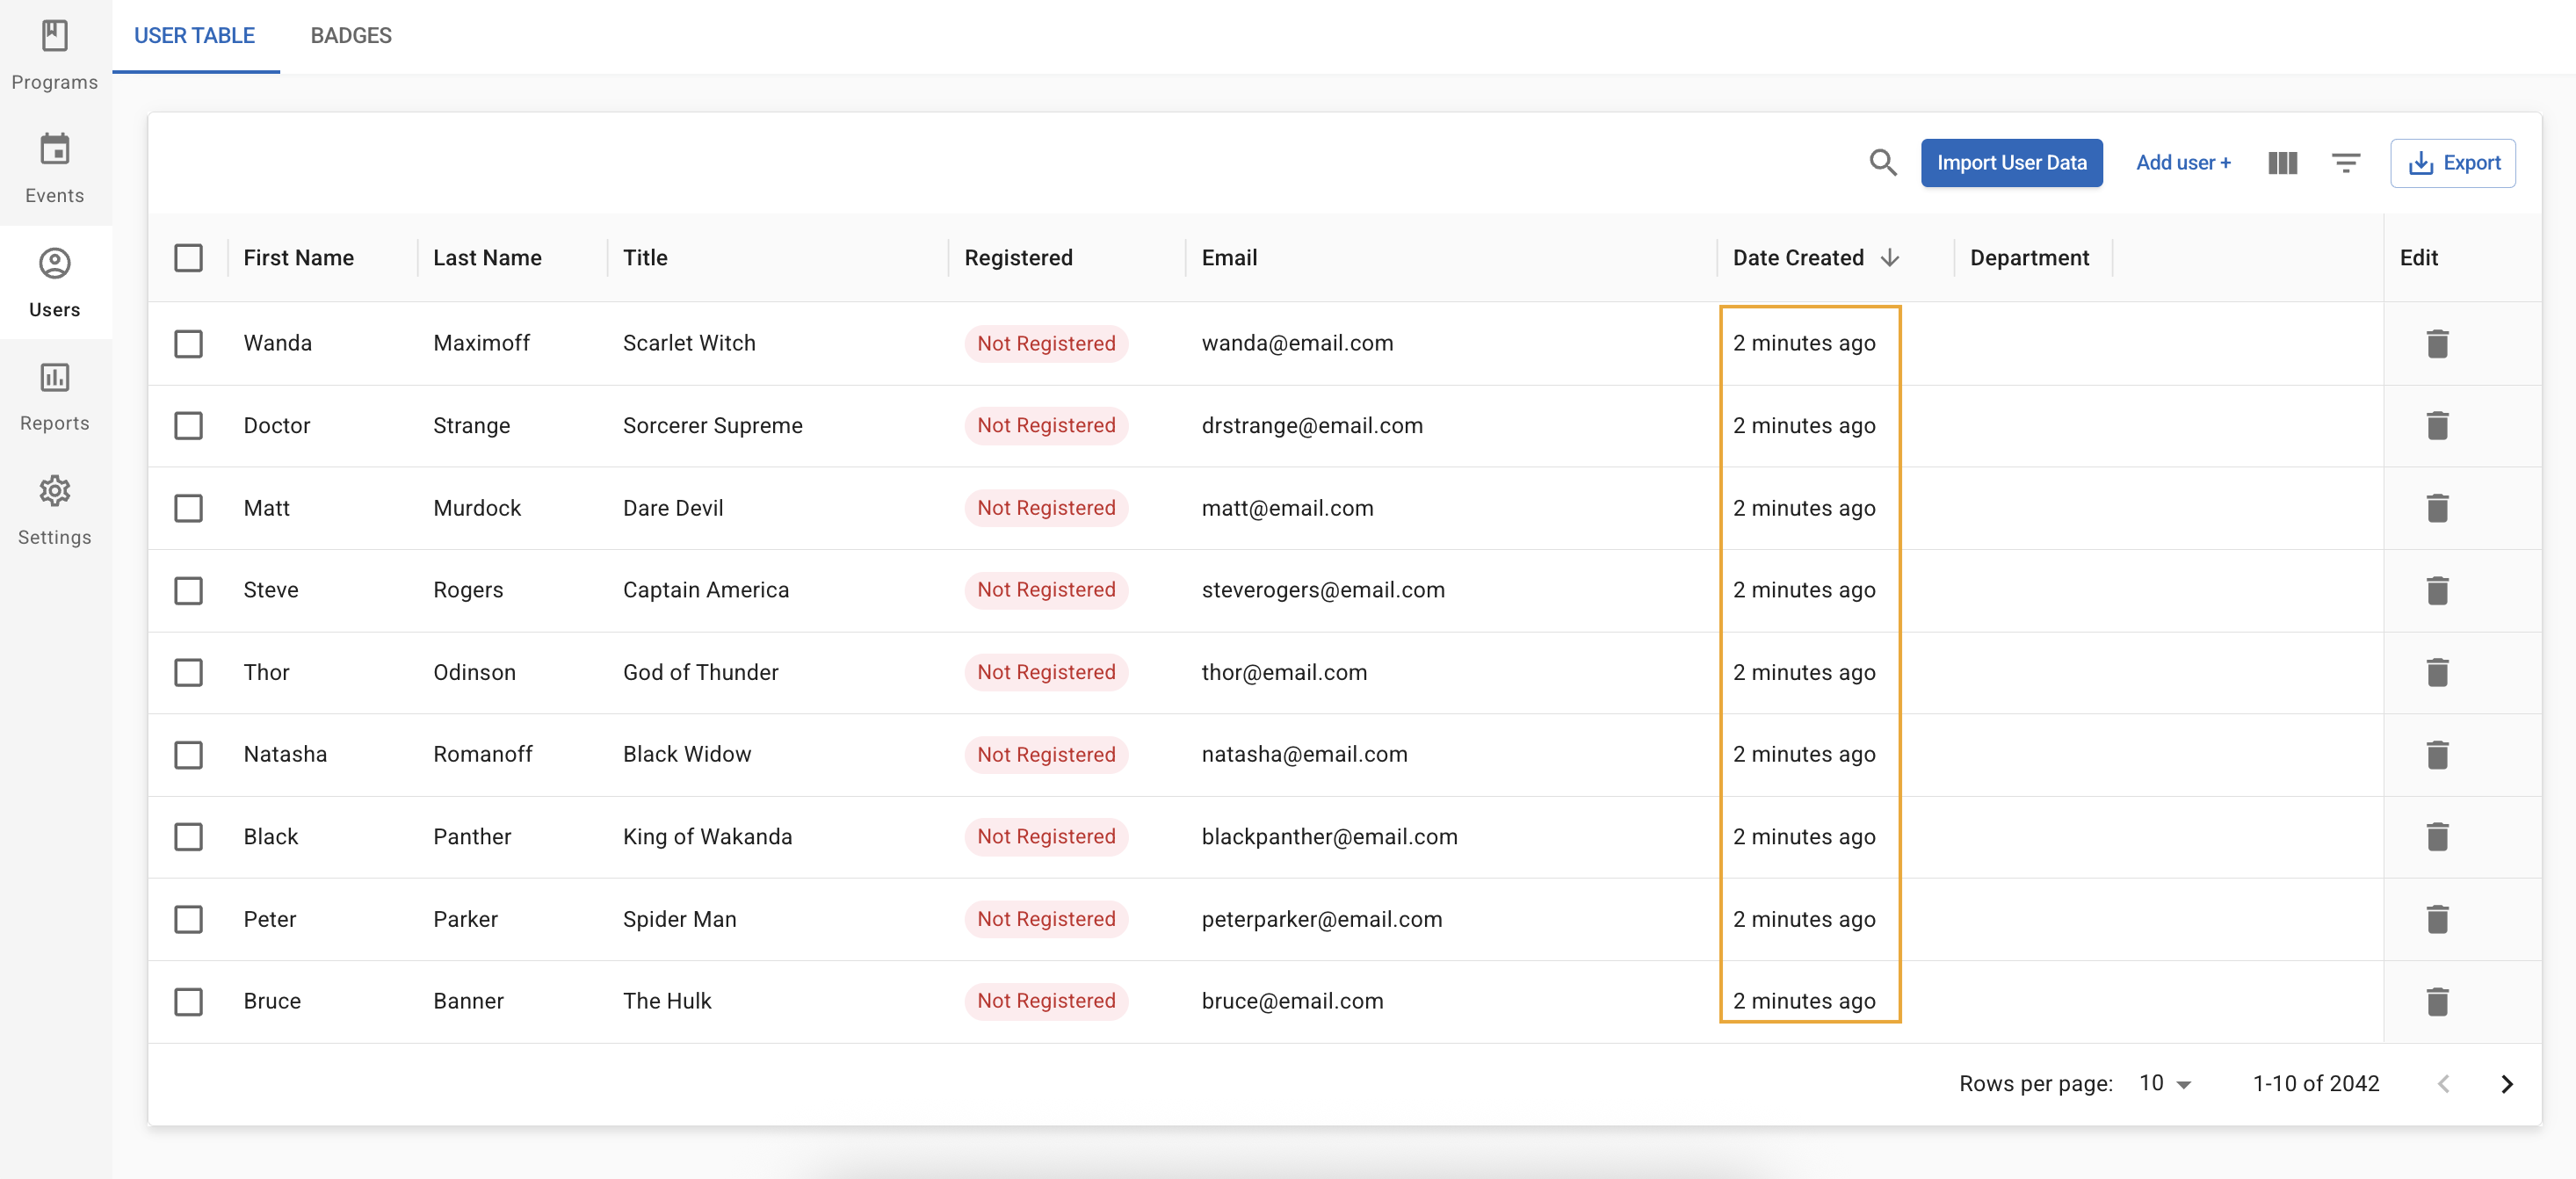The height and width of the screenshot is (1179, 2576).
Task: Check the box for Steve Rogers
Action: point(189,590)
